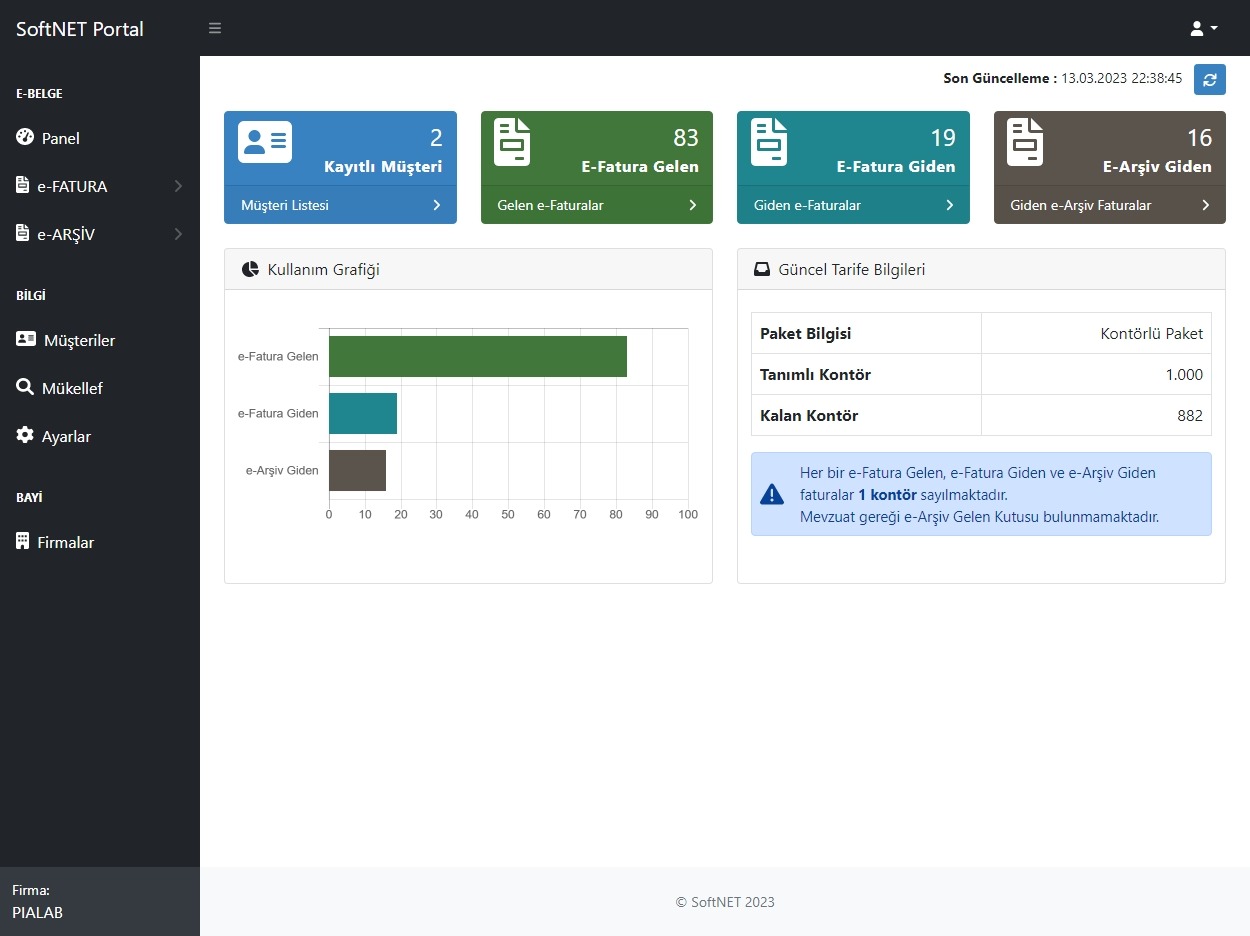Click the e-FATURA document icon
Screen dimensions: 1250x936
[x=23, y=185]
